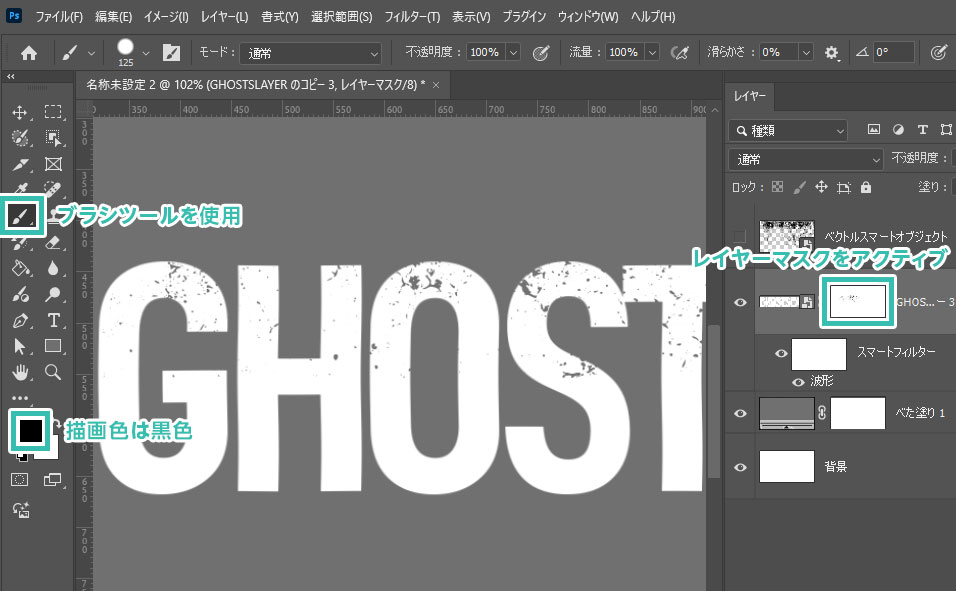Select the Rectangular Marquee tool
The image size is (956, 591).
pos(53,112)
